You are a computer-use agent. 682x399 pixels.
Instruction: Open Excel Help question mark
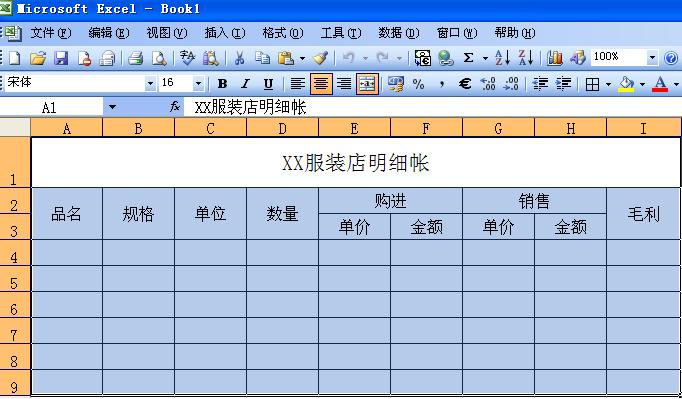point(671,58)
